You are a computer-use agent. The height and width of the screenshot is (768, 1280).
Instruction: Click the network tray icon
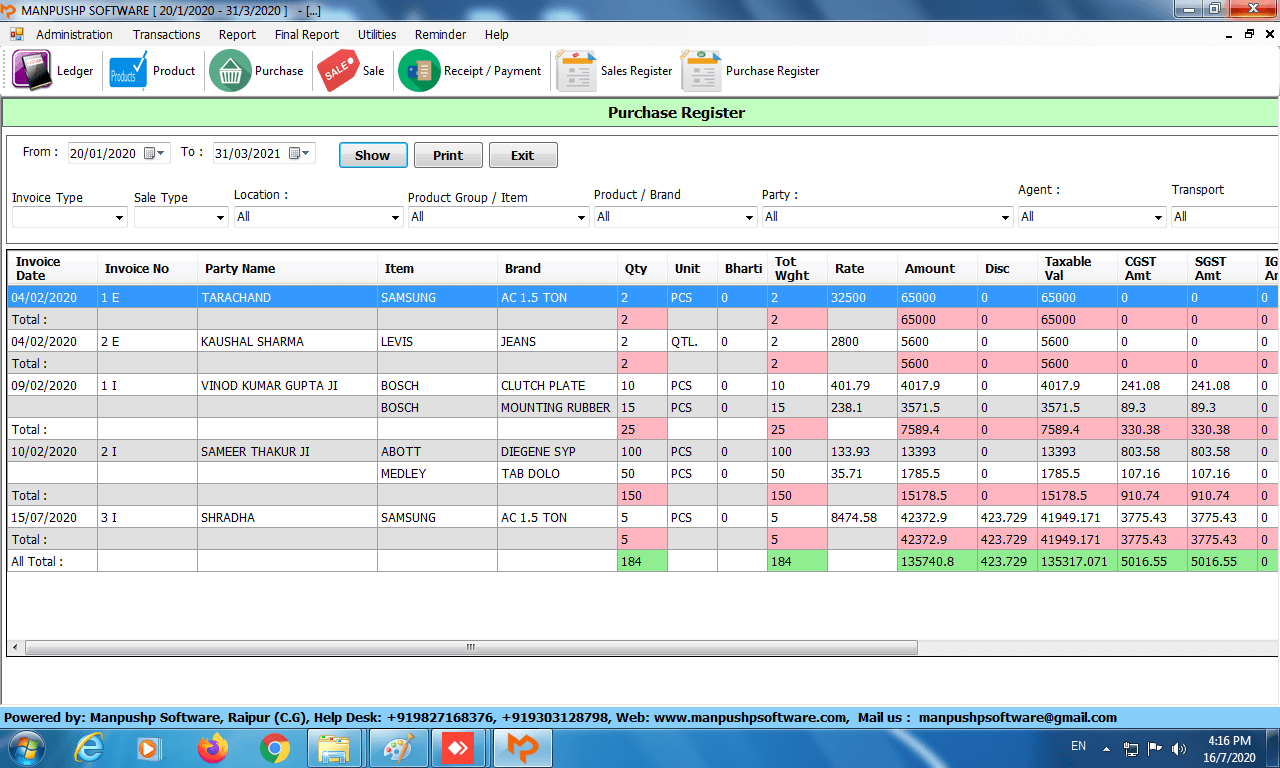point(1131,747)
